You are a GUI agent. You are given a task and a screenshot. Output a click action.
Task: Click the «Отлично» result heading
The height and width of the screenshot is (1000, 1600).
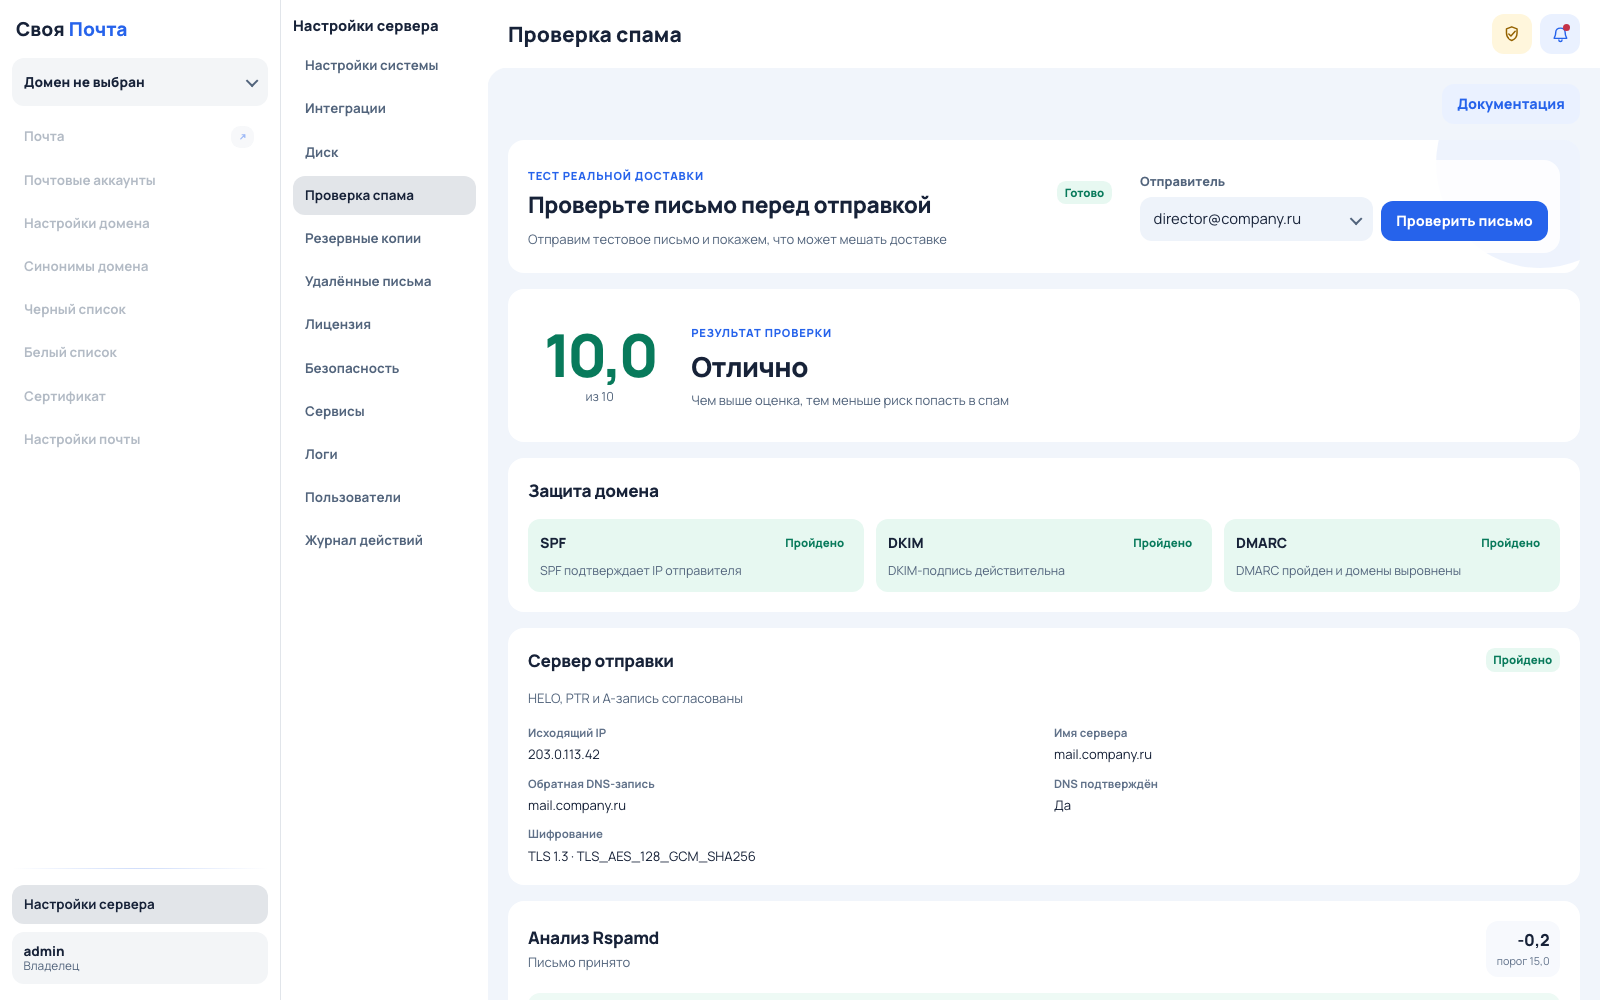[x=749, y=368]
